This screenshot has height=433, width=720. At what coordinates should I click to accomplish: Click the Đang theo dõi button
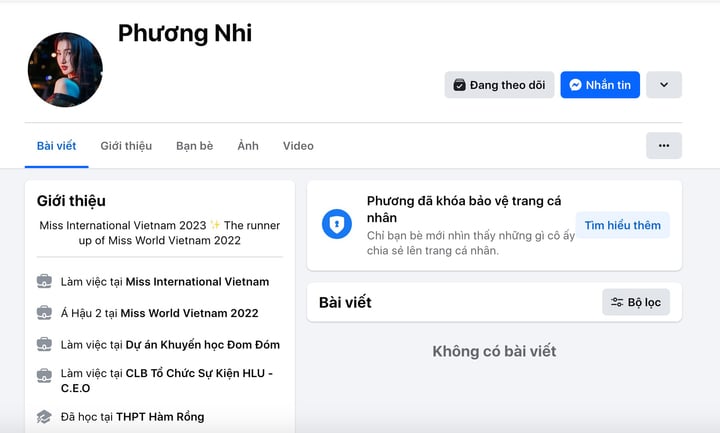pos(499,85)
